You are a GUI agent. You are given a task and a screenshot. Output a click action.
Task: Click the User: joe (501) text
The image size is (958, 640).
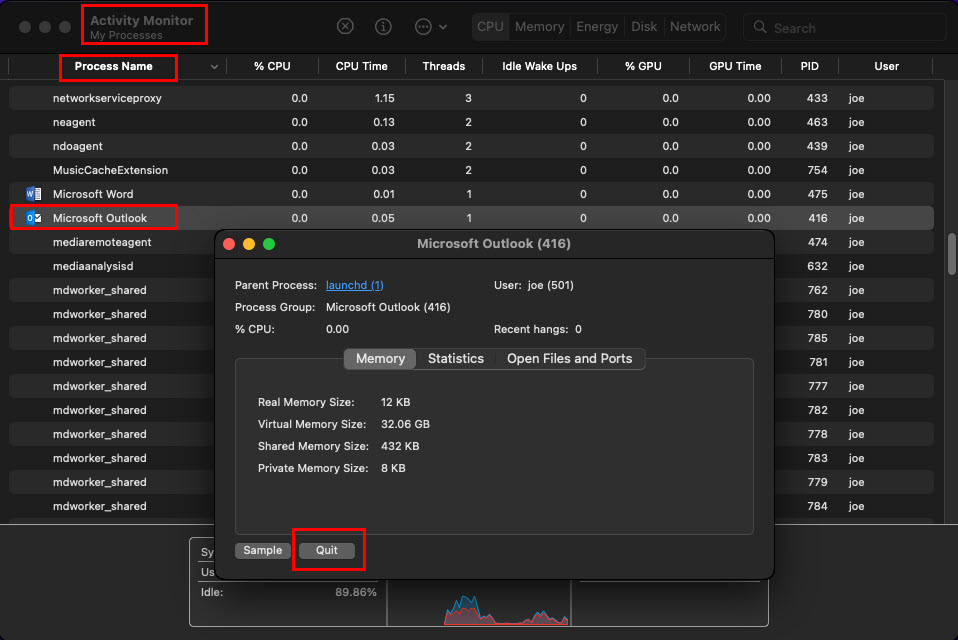(533, 285)
